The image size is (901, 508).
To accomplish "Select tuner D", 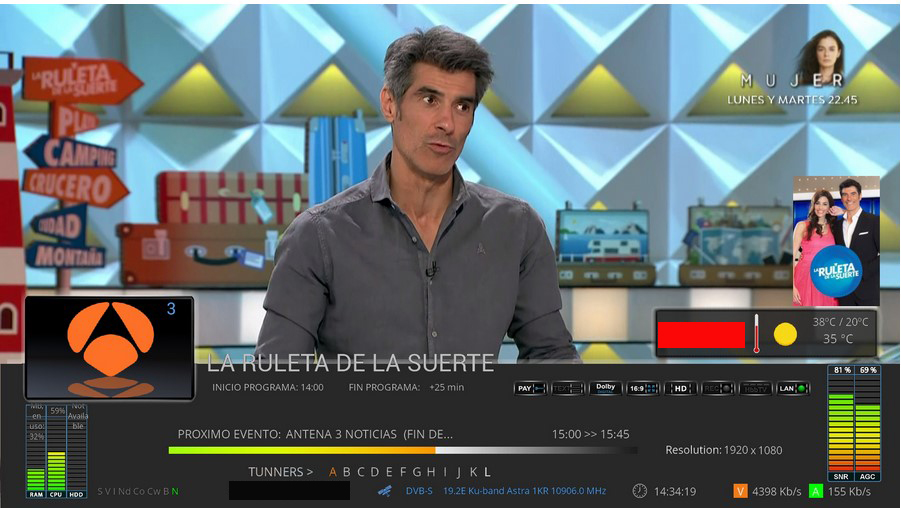I will click(375, 472).
